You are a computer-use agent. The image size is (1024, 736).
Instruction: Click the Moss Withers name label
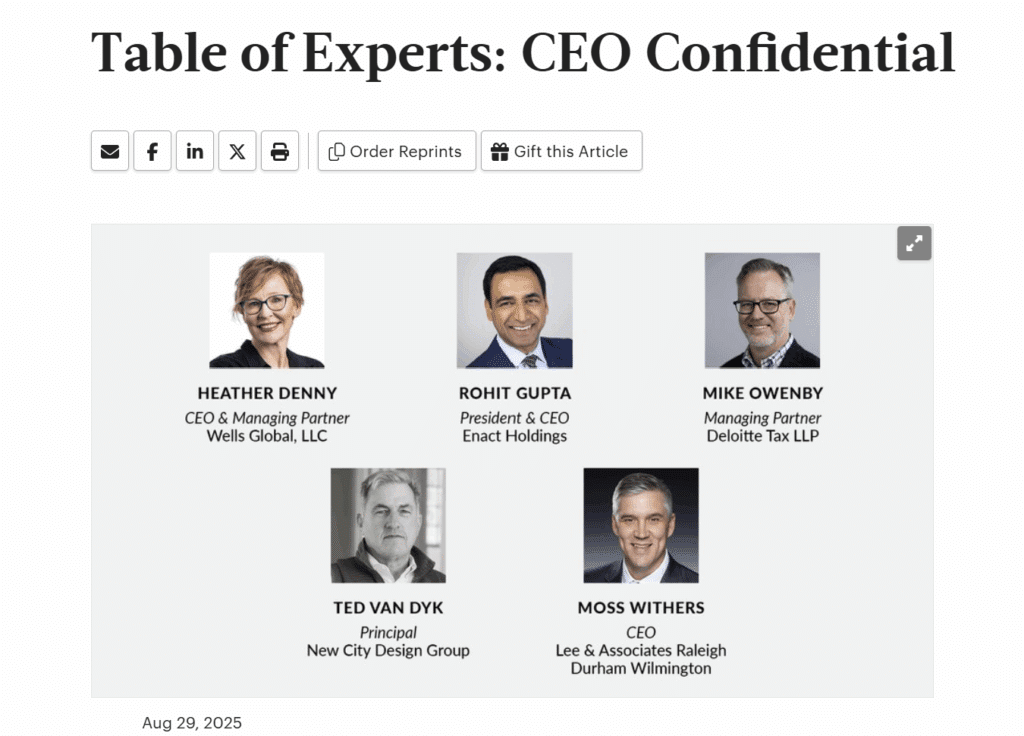(x=641, y=608)
